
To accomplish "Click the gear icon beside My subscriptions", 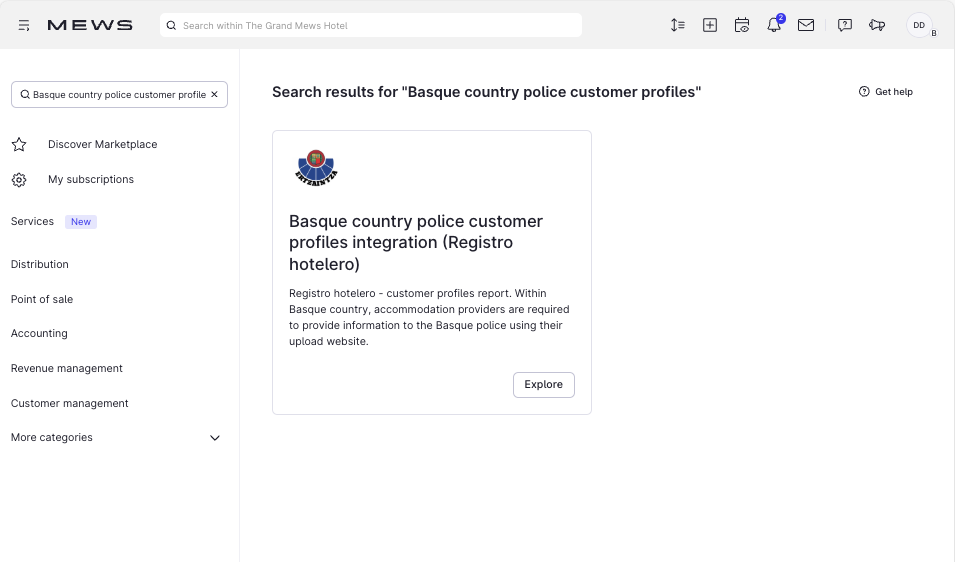I will click(19, 180).
